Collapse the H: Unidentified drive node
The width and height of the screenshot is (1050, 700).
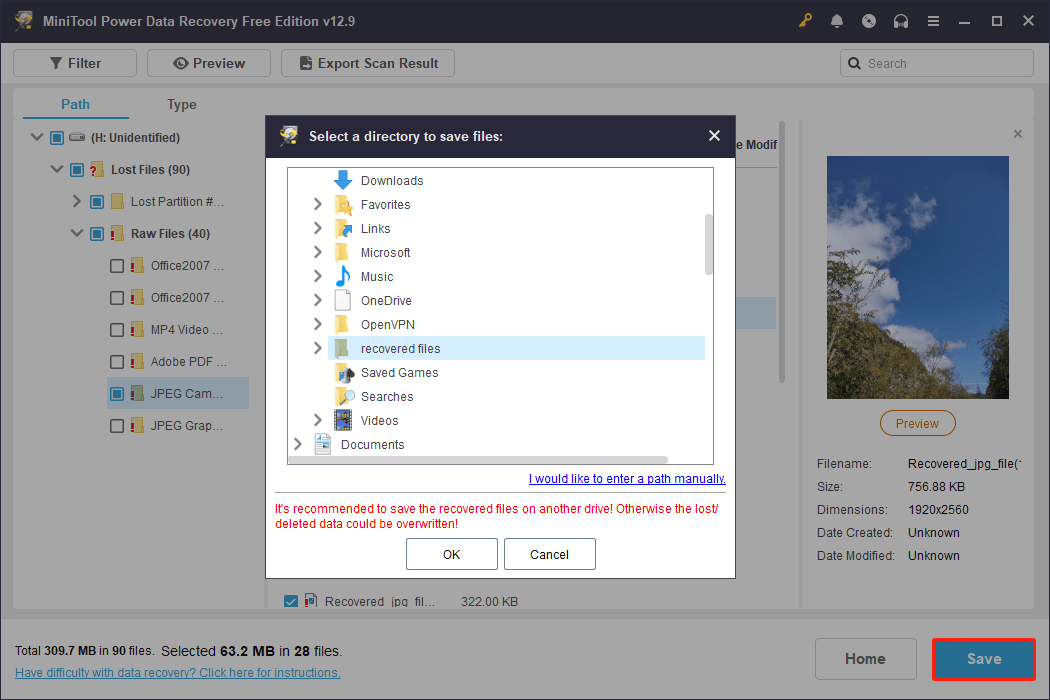coord(37,137)
